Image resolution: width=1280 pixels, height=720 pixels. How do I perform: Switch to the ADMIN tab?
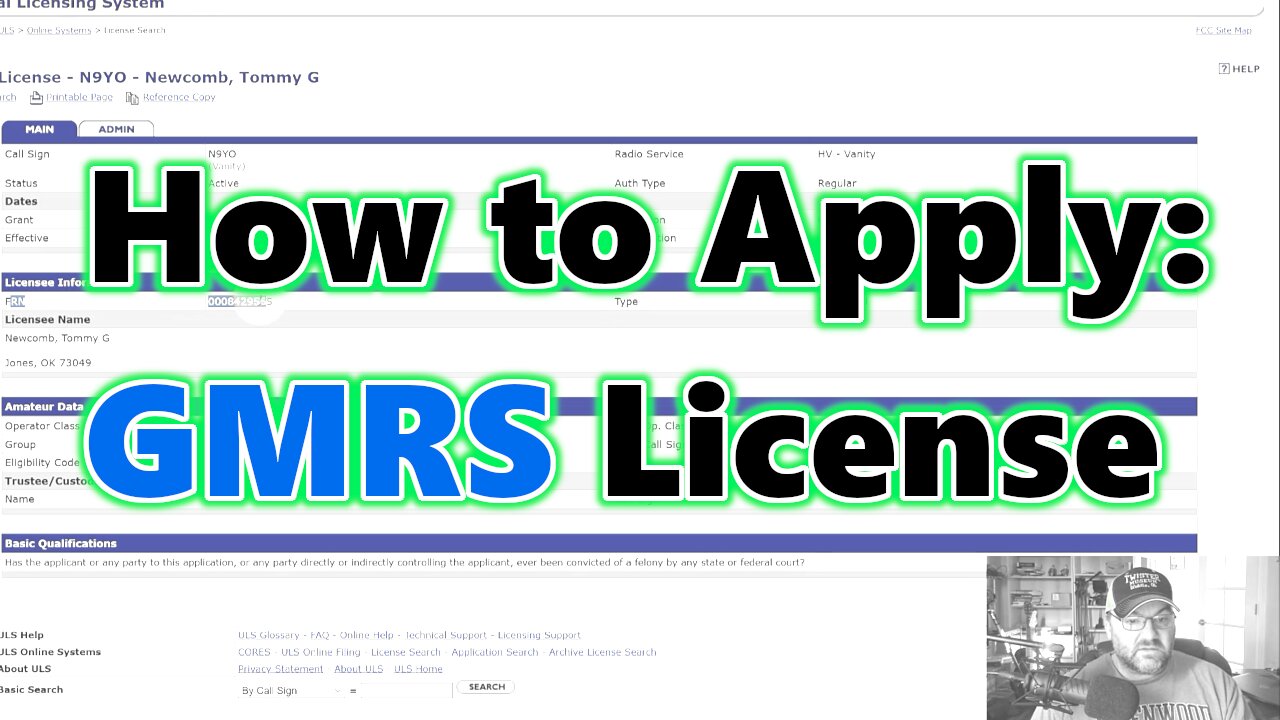[116, 129]
